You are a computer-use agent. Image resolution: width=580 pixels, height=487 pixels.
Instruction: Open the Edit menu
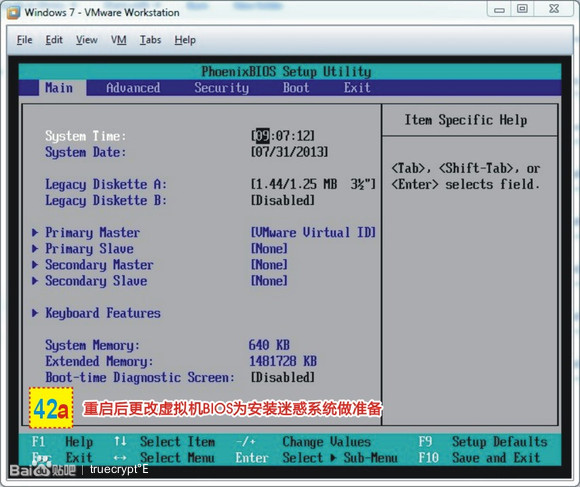[x=54, y=40]
